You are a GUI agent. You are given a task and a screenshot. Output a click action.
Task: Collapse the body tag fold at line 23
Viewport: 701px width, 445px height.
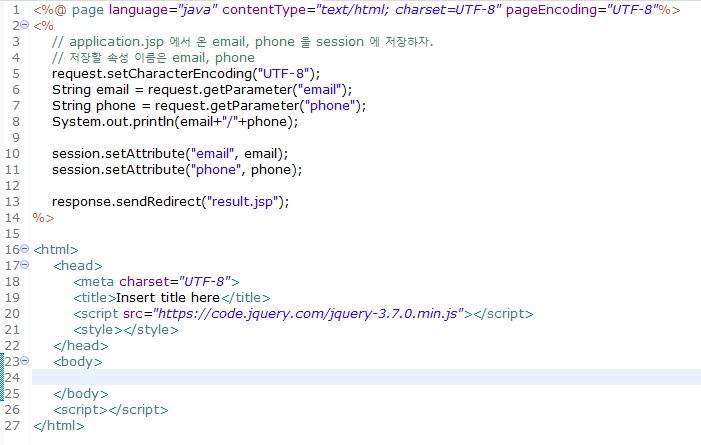point(25,361)
